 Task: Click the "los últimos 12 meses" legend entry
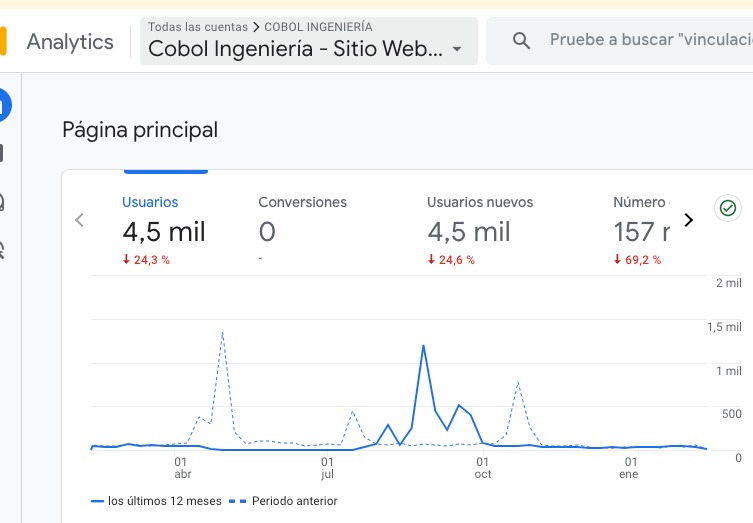(156, 500)
